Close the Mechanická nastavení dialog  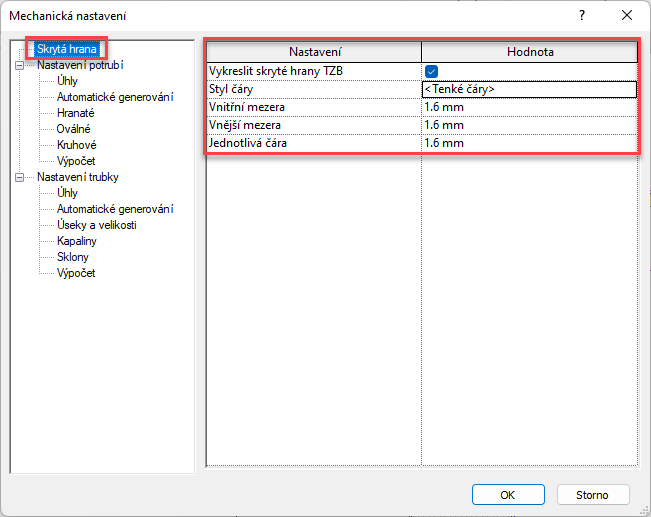click(x=626, y=16)
